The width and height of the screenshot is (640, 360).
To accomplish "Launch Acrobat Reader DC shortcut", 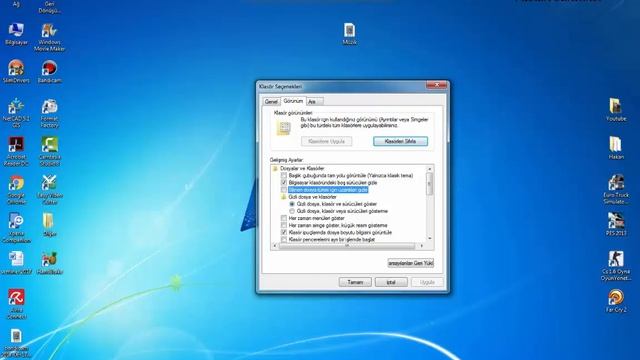I will click(16, 151).
